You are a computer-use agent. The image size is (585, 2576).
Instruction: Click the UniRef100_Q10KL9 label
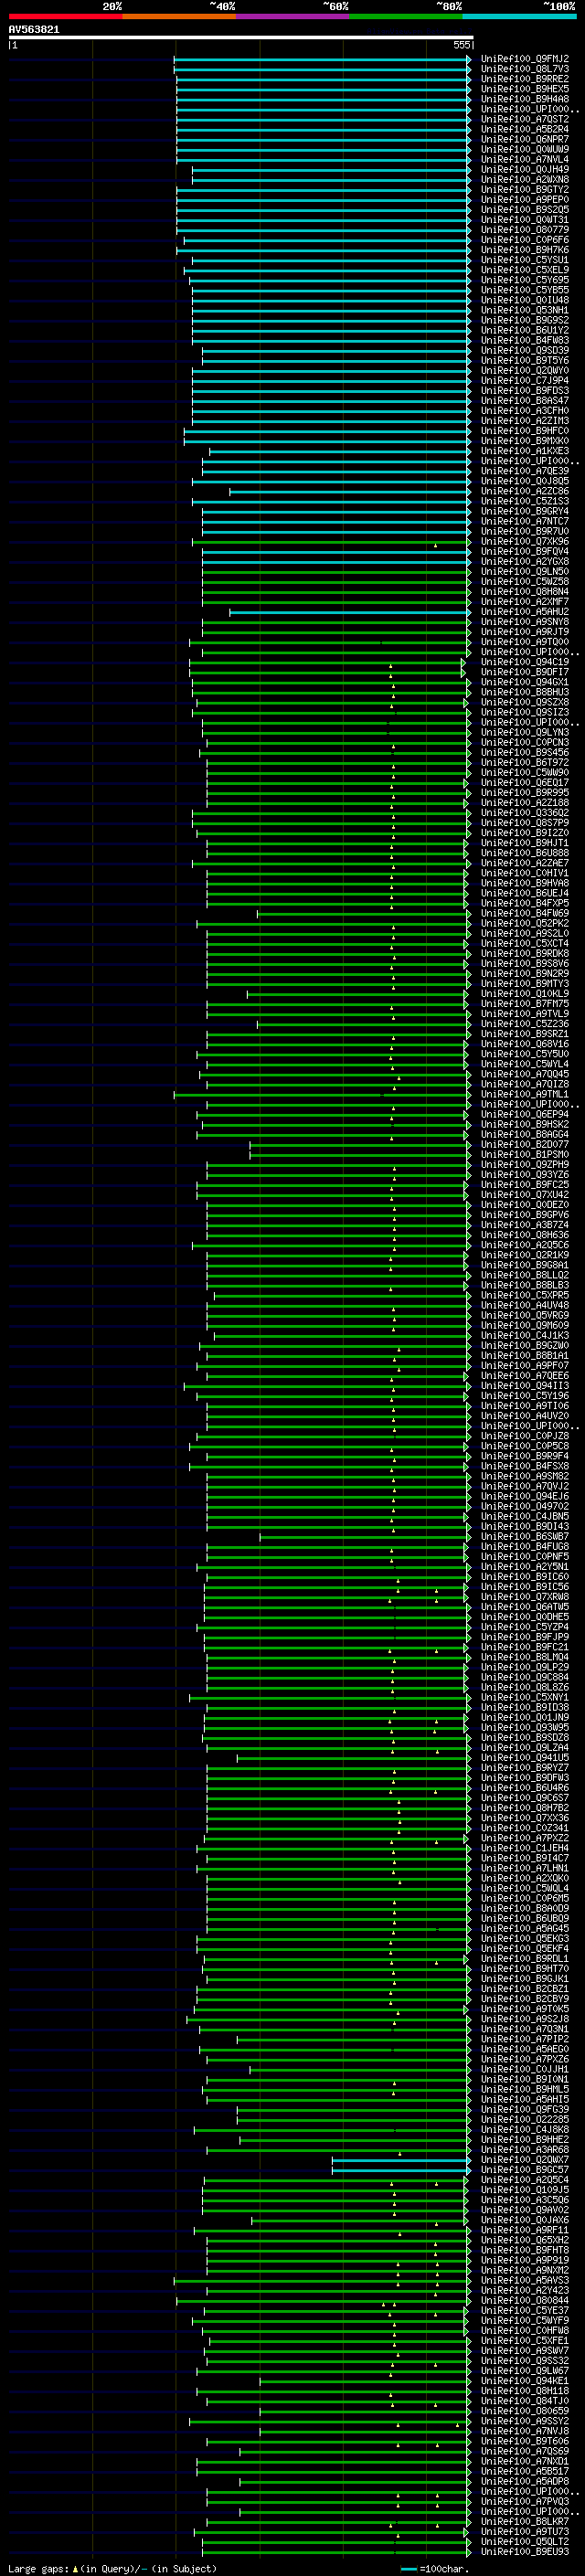coord(525,994)
